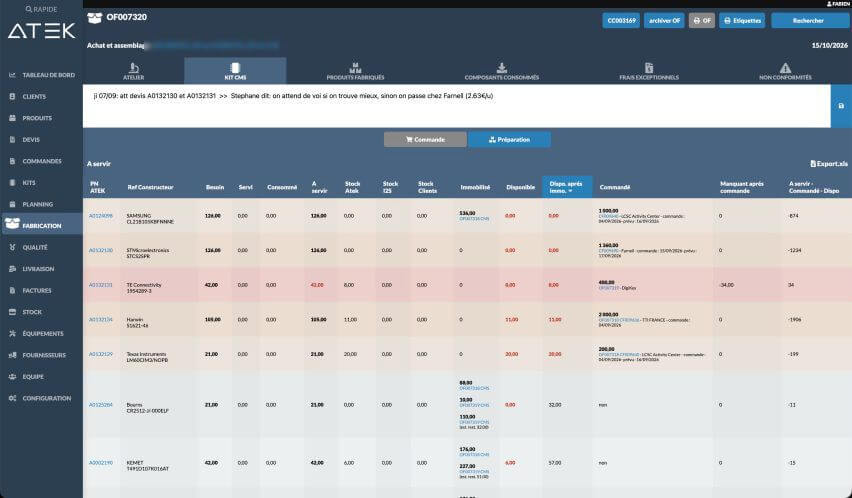Open Qualité icon in sidebar
This screenshot has height=498, width=852.
click(x=12, y=247)
